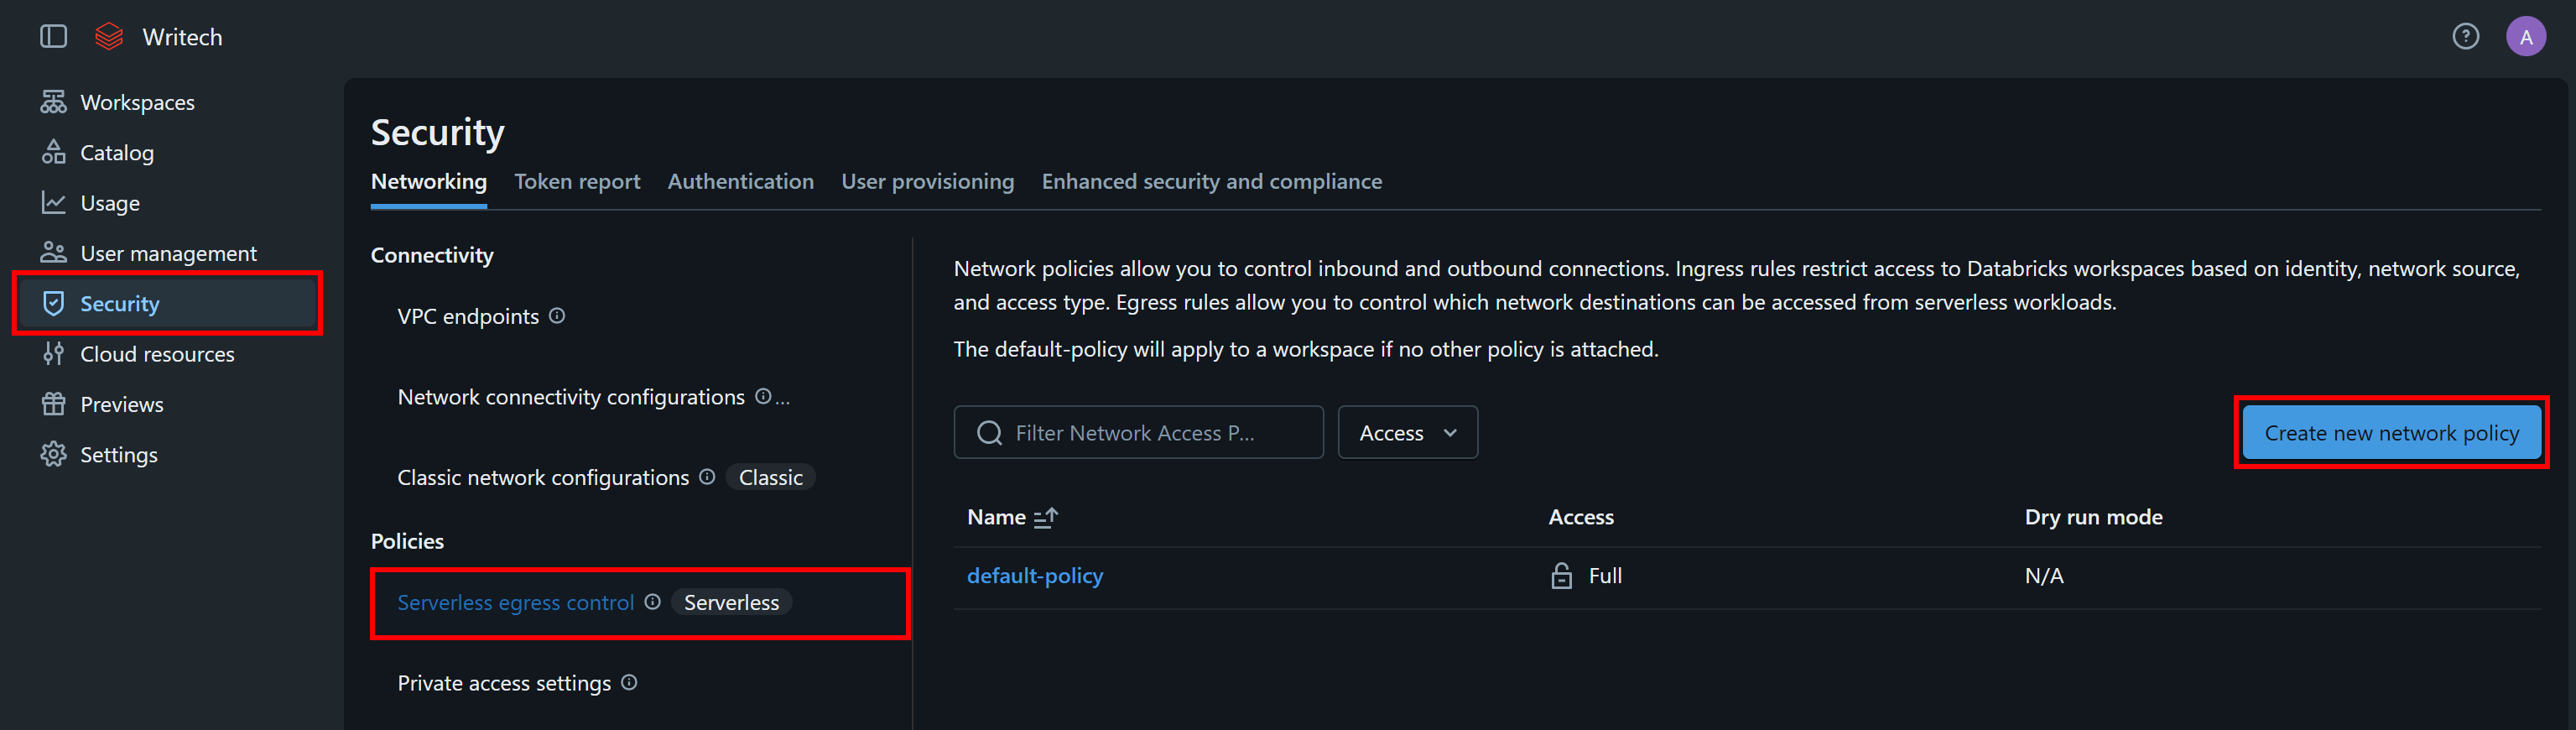Switch to the Networking tab

429,182
